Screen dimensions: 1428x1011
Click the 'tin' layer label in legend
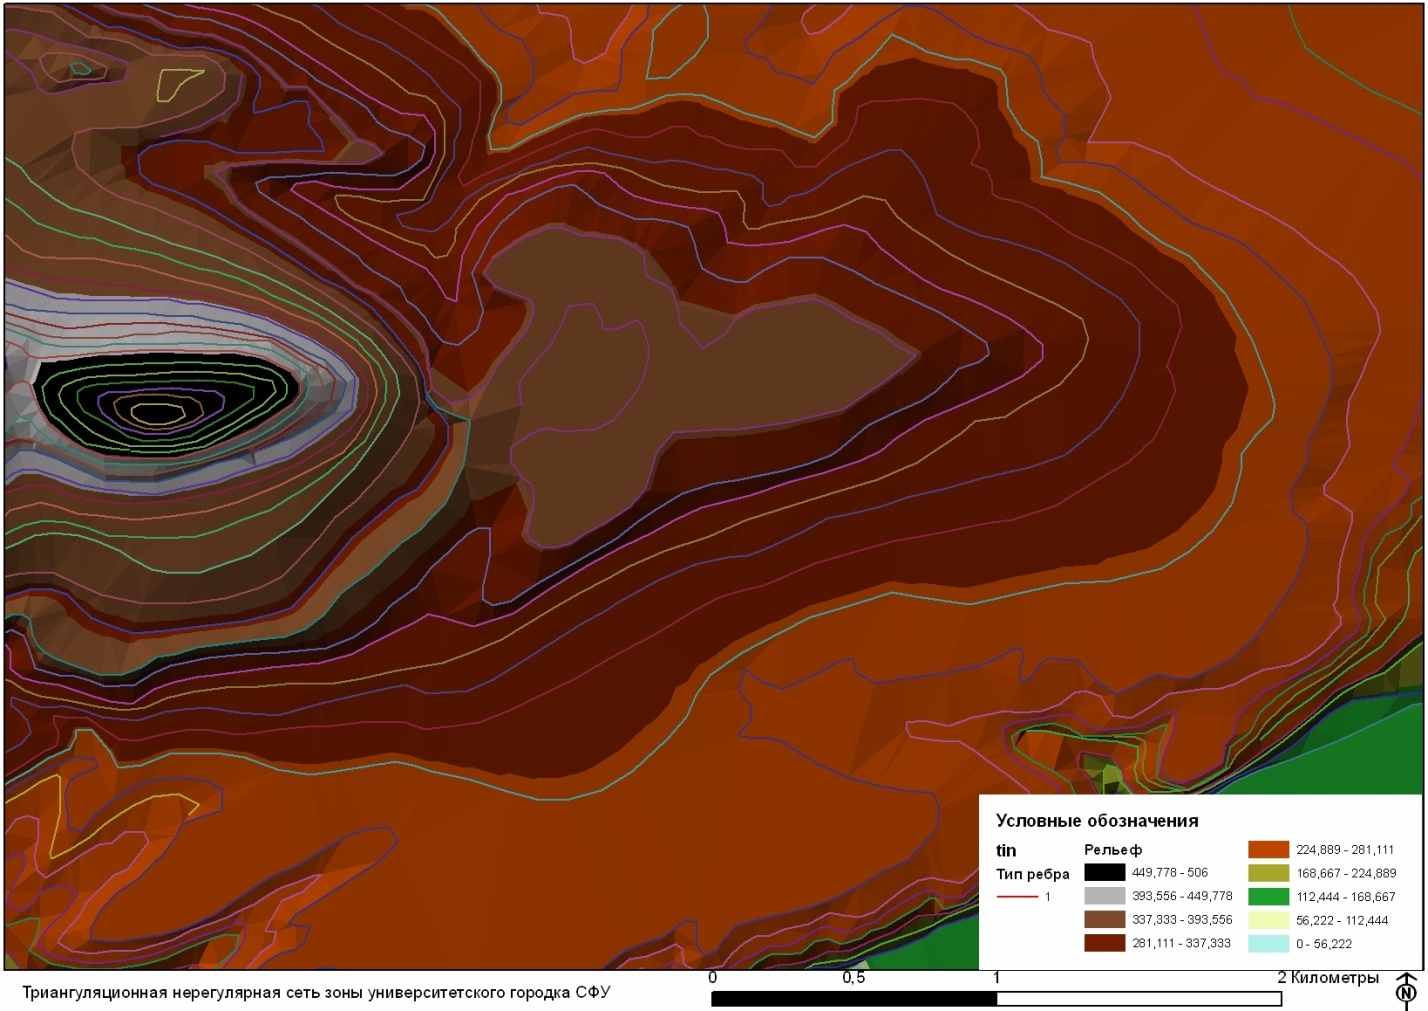click(1006, 850)
